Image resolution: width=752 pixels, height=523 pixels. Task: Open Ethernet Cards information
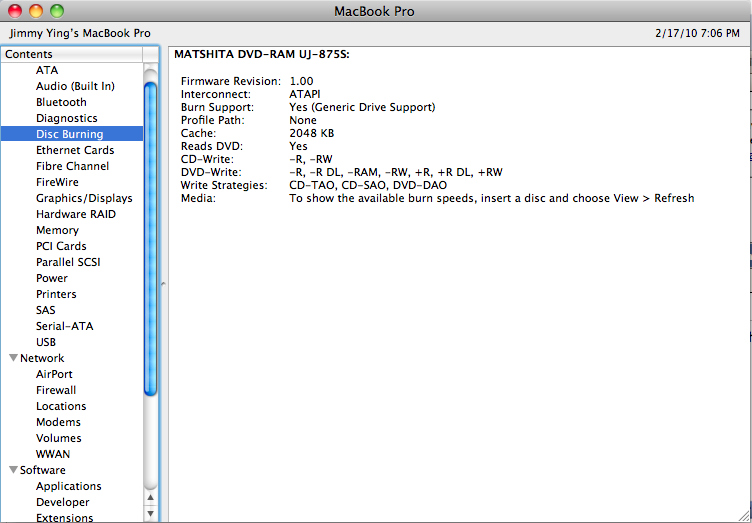75,150
